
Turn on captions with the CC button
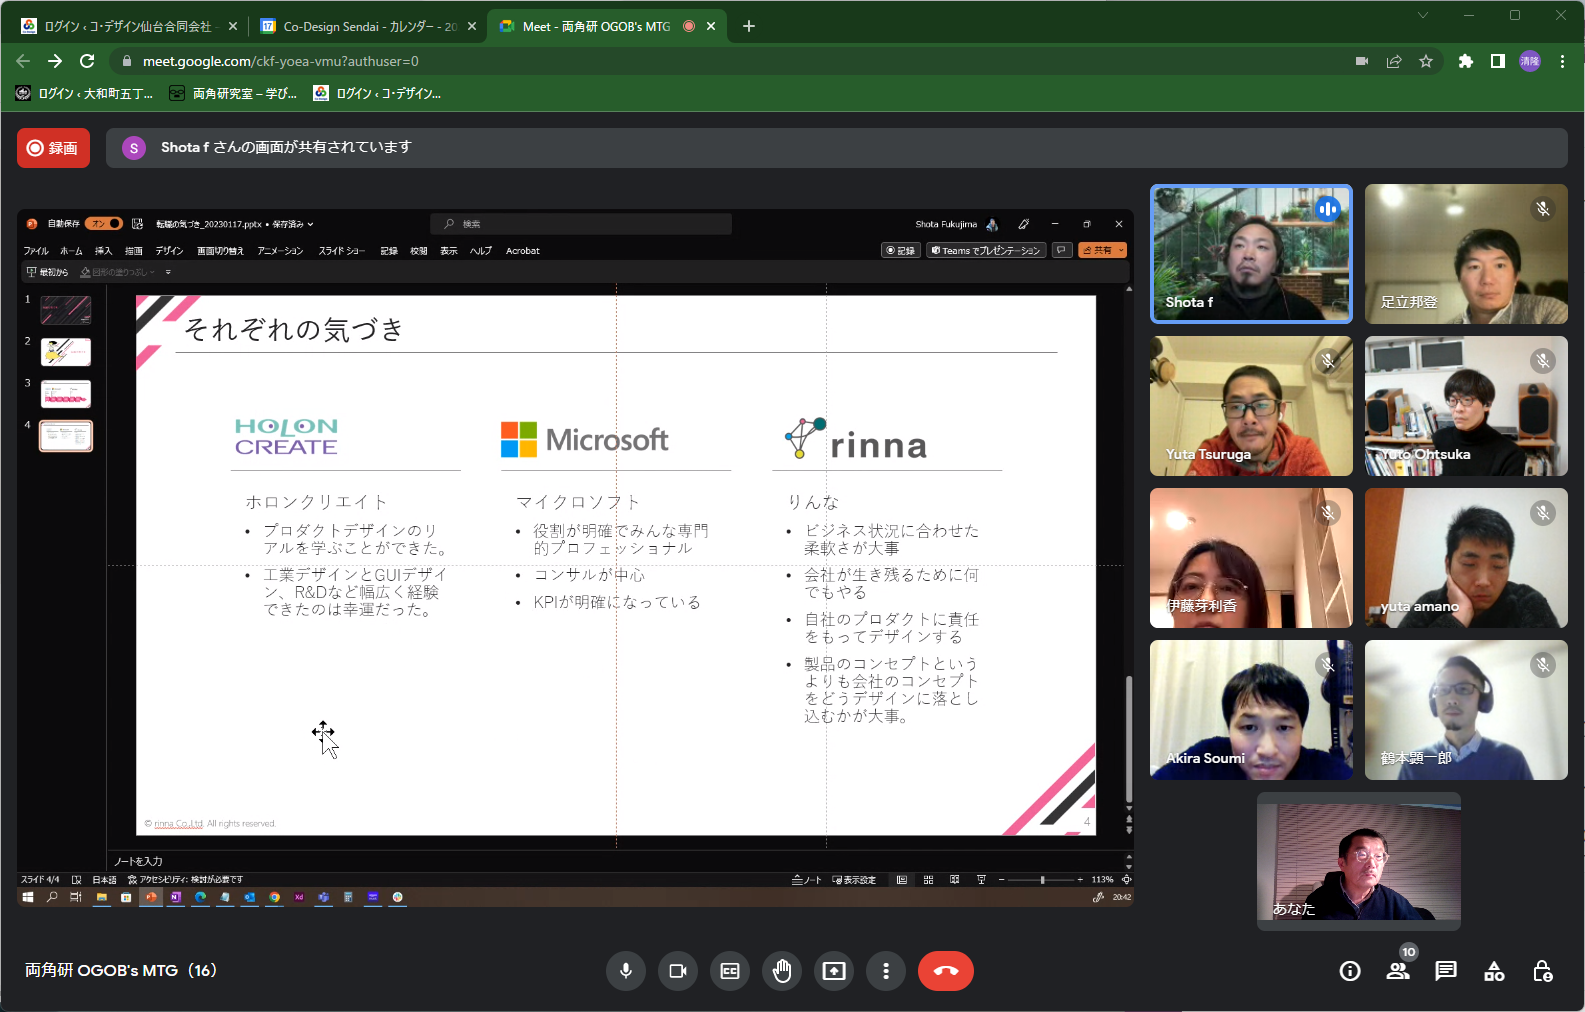730,971
